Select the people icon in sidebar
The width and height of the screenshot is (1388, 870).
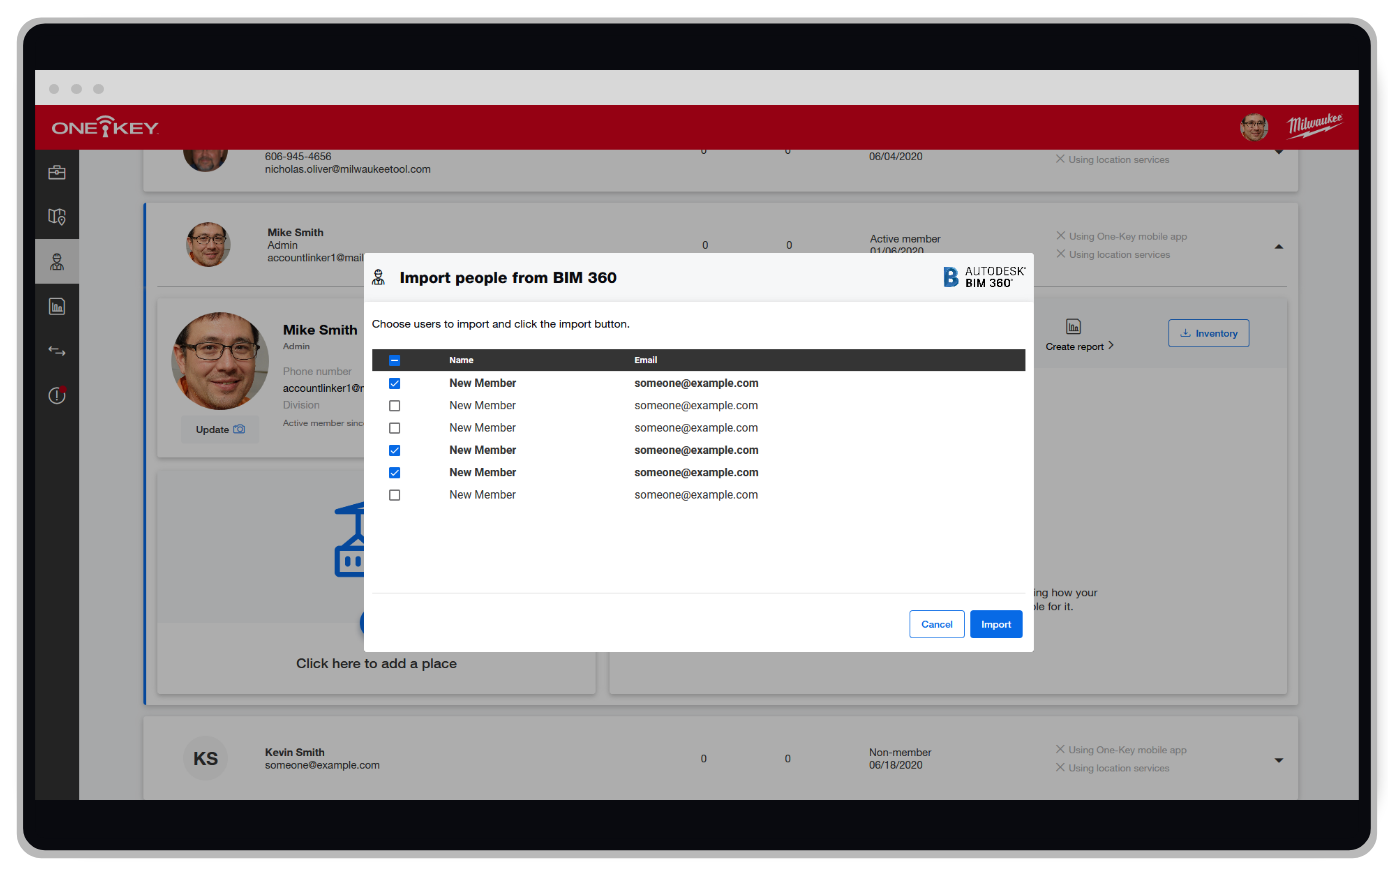(x=57, y=262)
